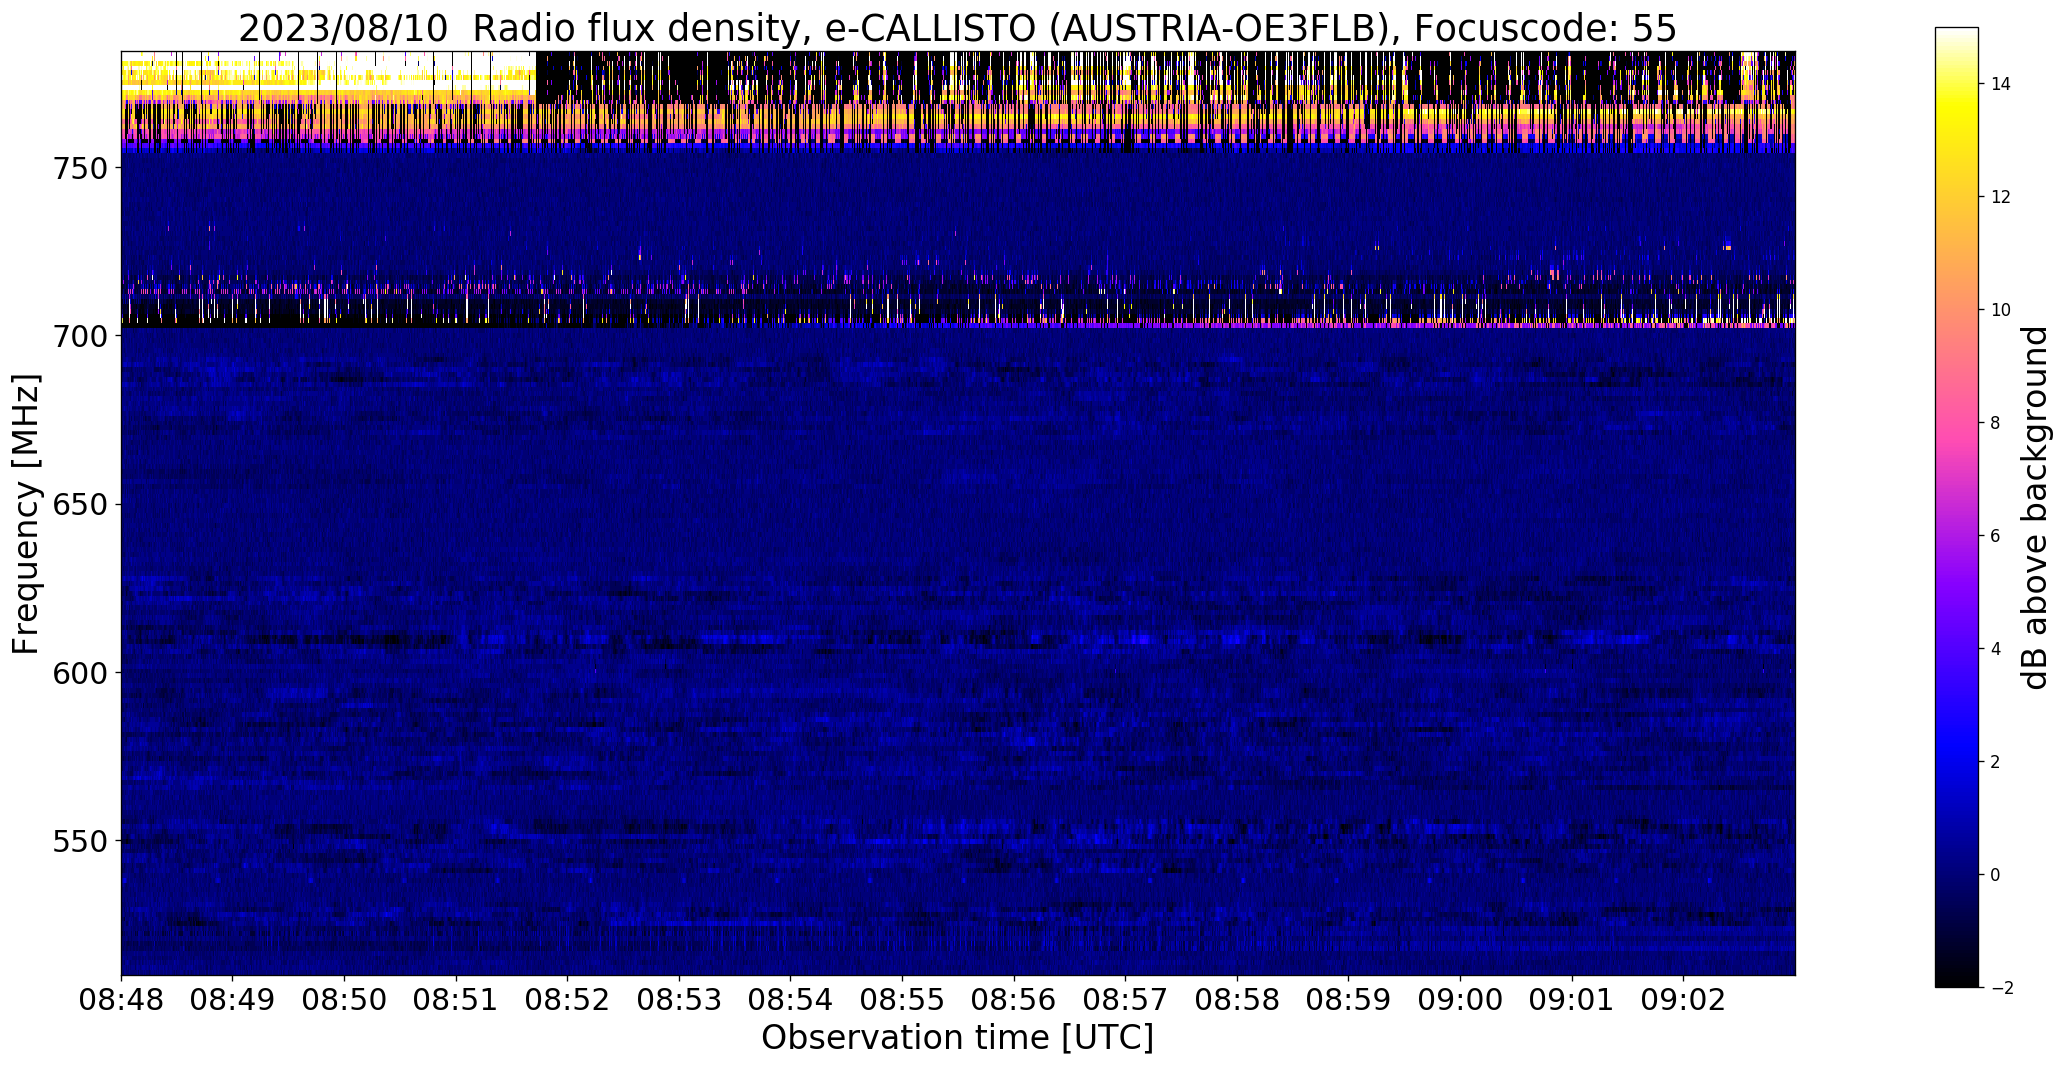
Task: Click the 700 frequency tick label
Action: click(80, 337)
